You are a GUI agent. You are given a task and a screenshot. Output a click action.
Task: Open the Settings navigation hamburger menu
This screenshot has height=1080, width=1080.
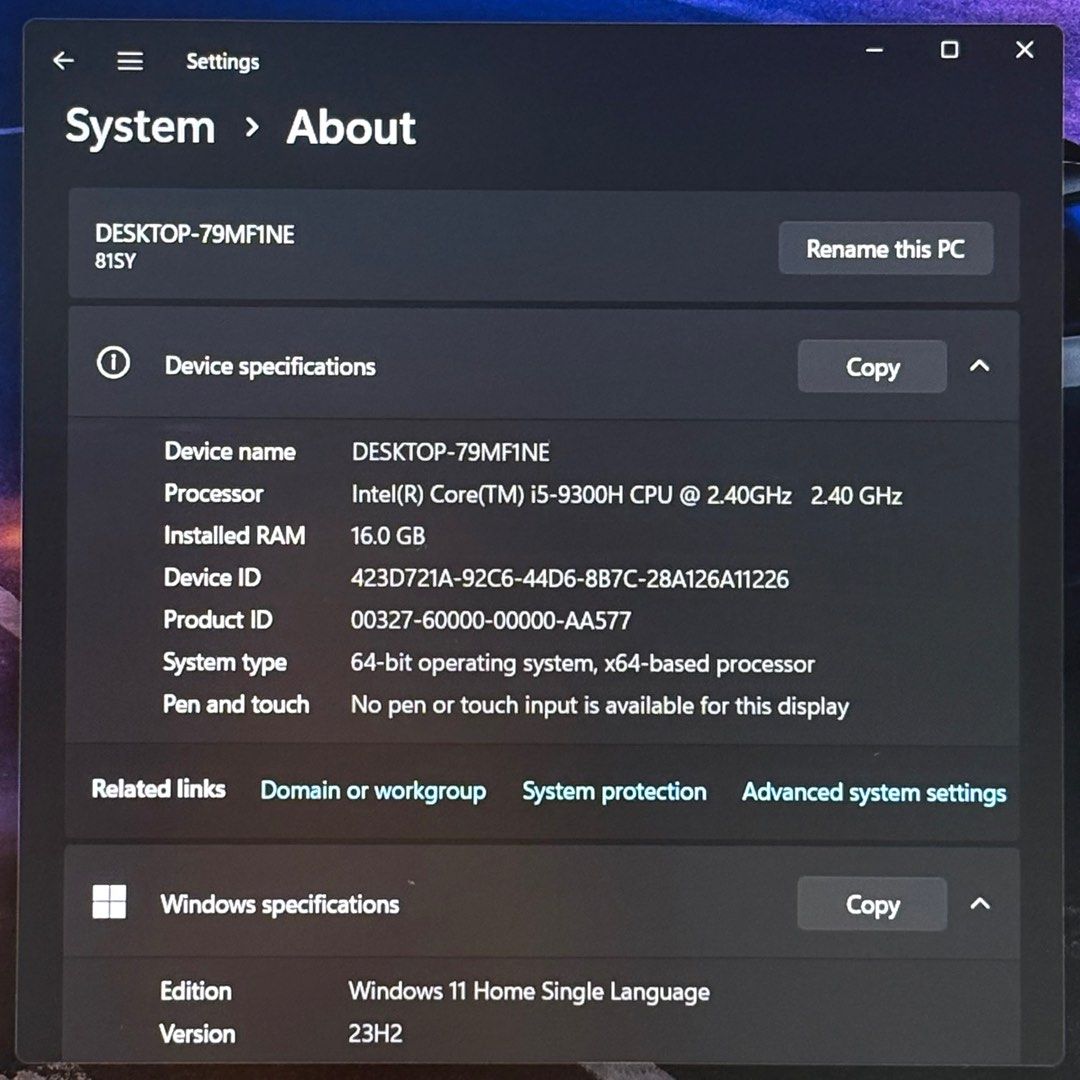click(129, 60)
